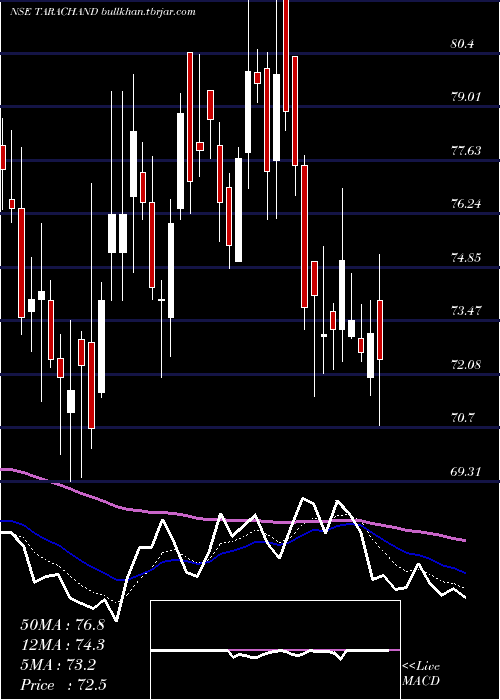The image size is (500, 700).
Task: Select the 74.85 price axis label
Action: (466, 258)
